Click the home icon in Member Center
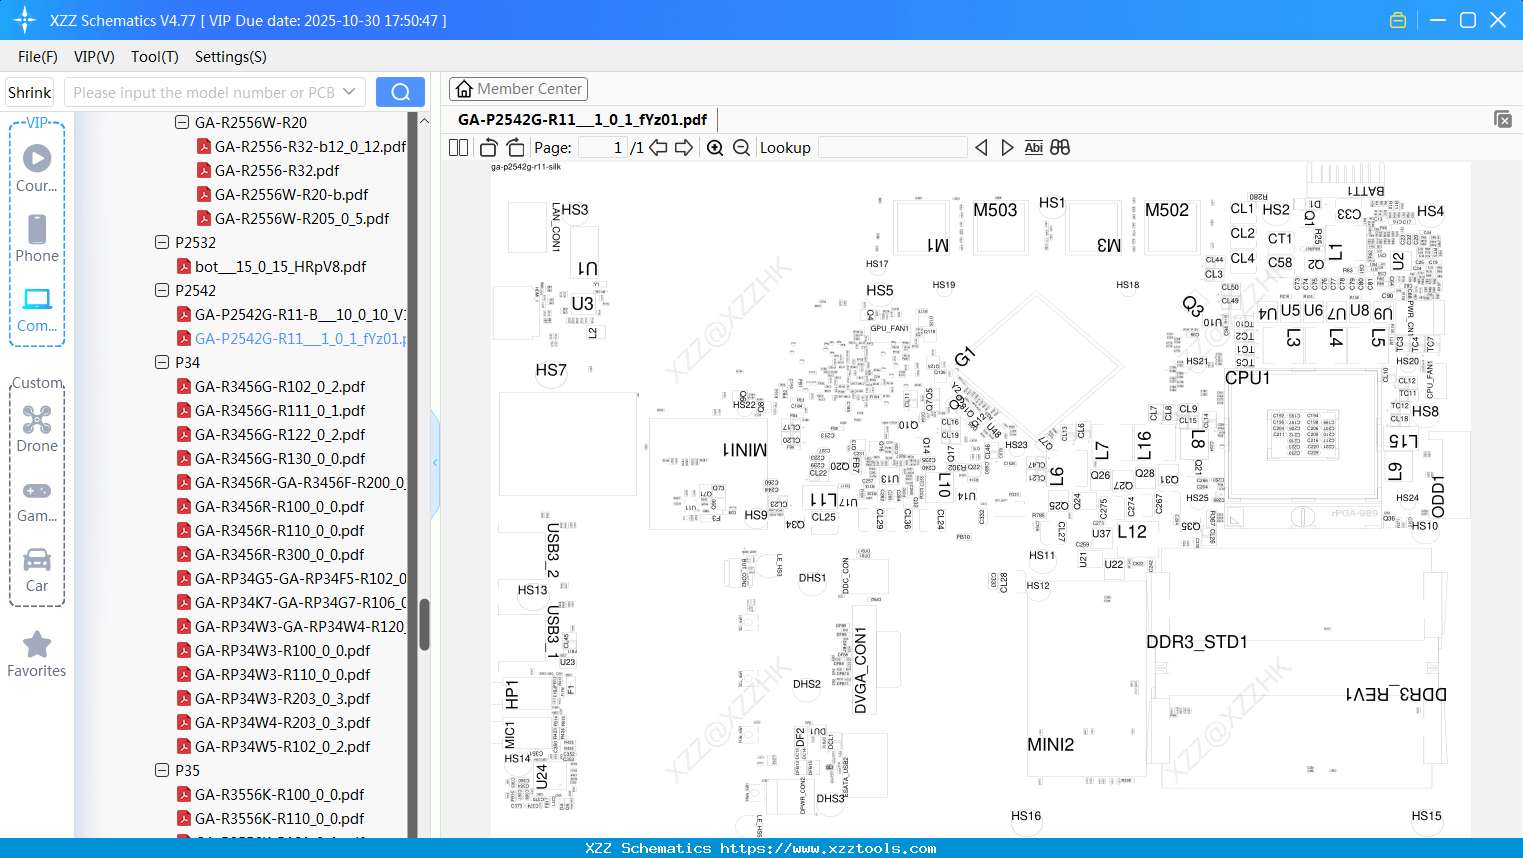The height and width of the screenshot is (858, 1523). coord(464,89)
